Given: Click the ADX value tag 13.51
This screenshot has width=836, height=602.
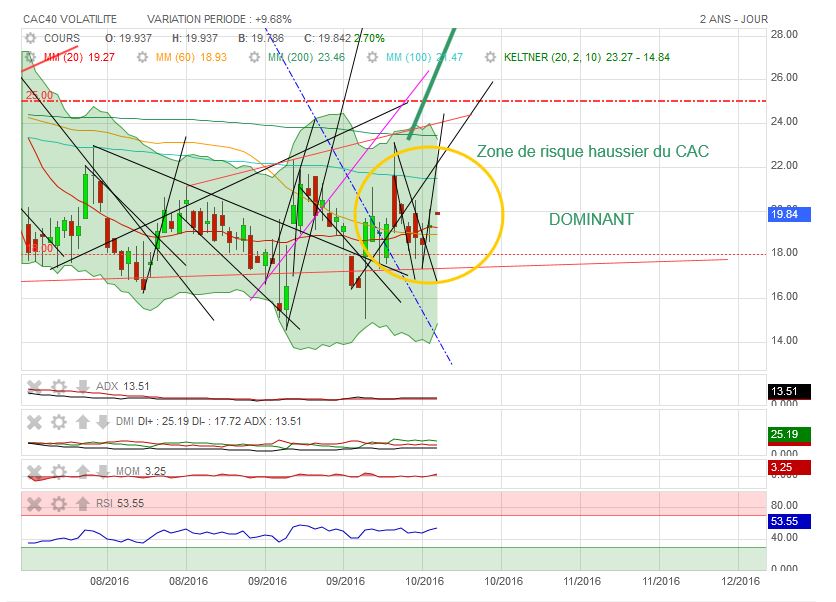Looking at the screenshot, I should pyautogui.click(x=789, y=391).
